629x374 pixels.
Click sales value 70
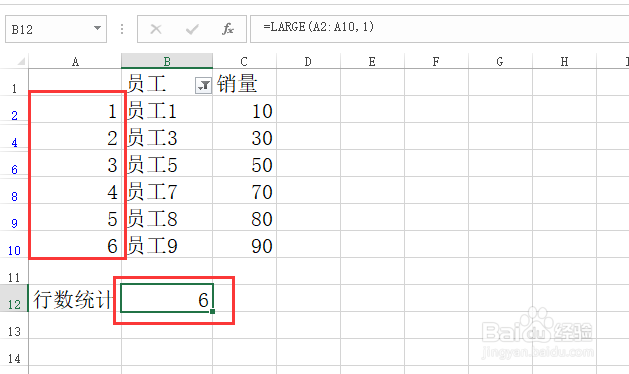244,191
